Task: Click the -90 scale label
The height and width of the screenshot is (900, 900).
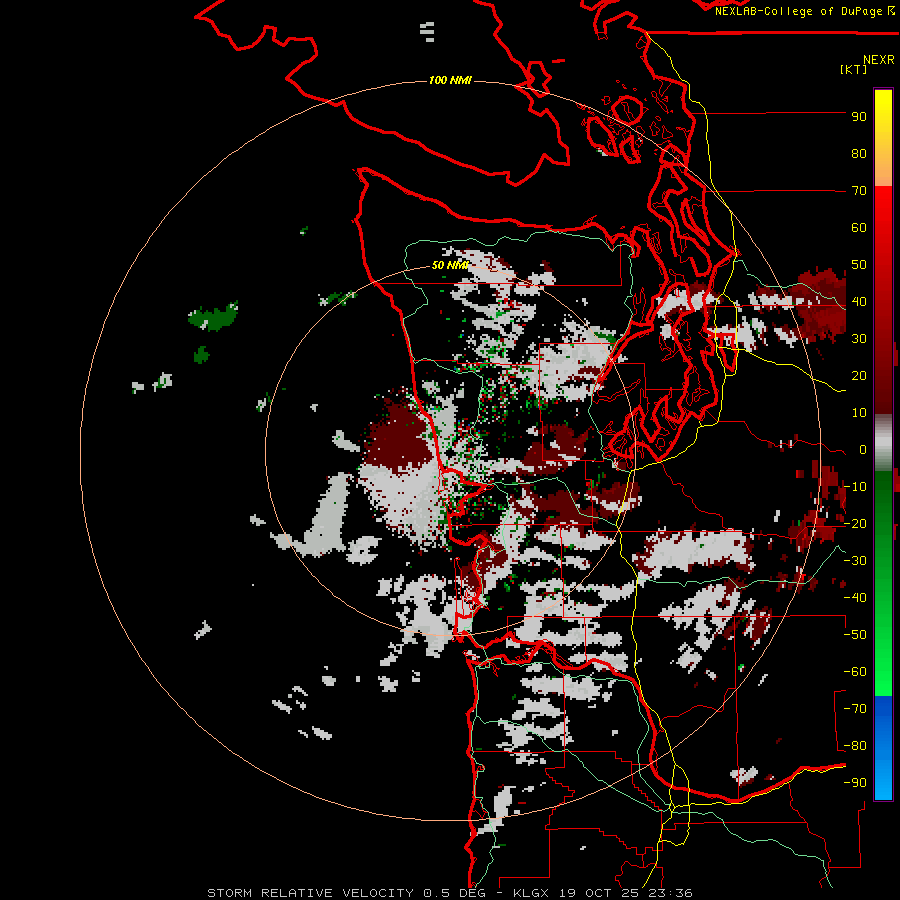Action: coord(855,783)
